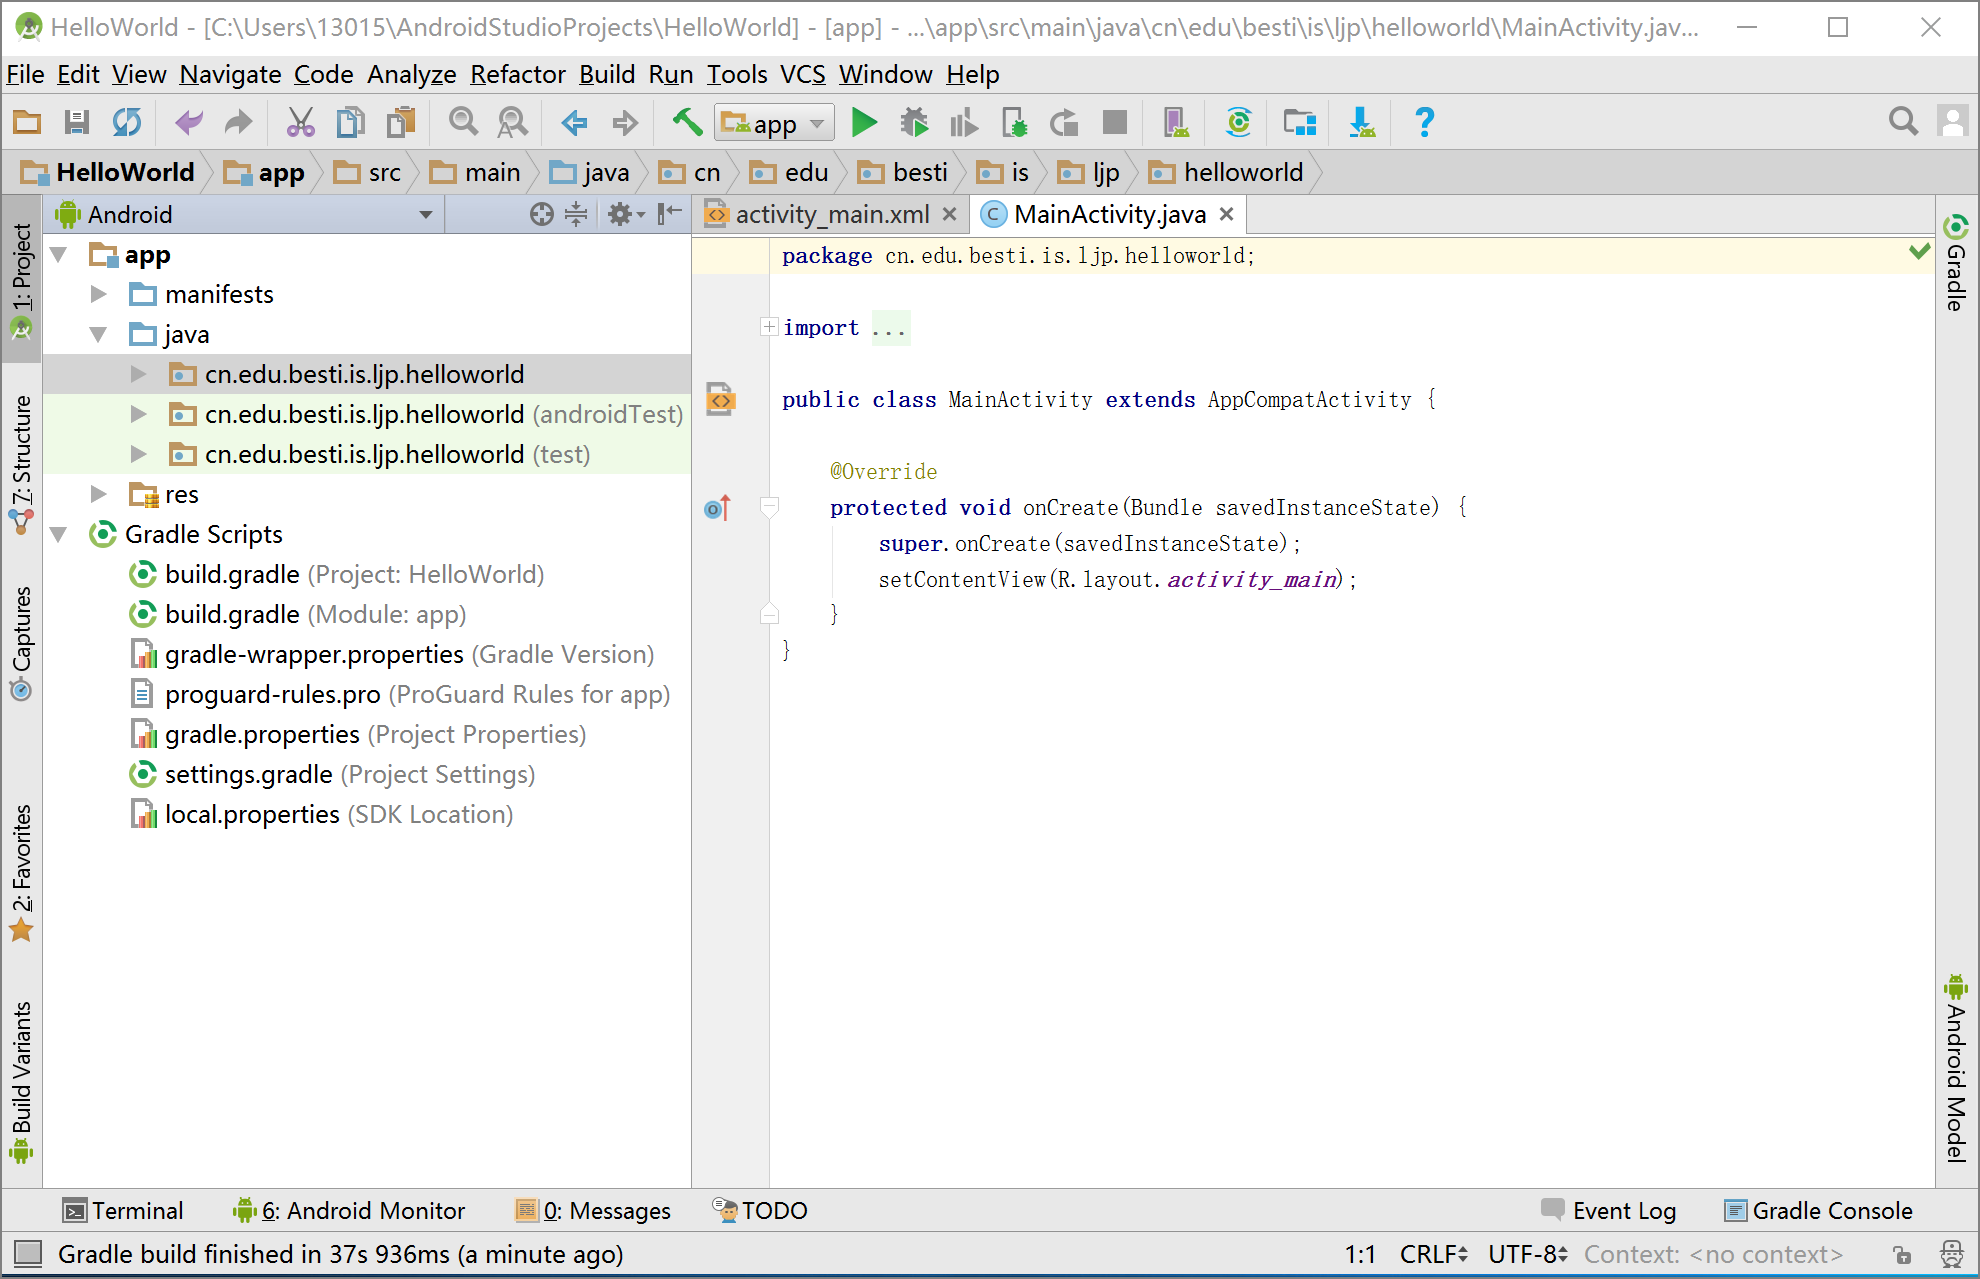The image size is (1980, 1279).
Task: Open the Terminal tool window
Action: [124, 1210]
